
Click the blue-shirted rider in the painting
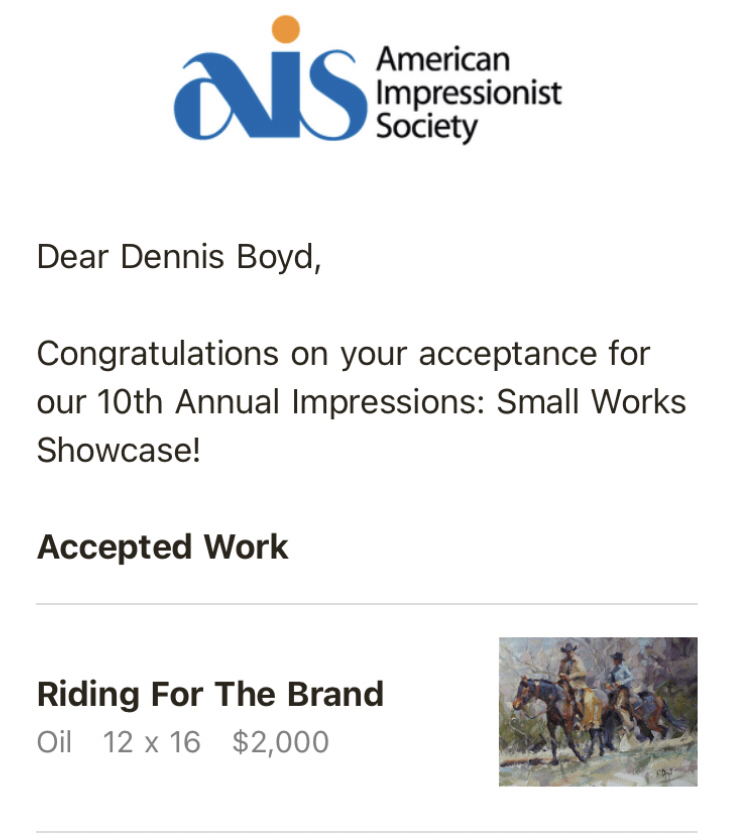(x=618, y=680)
